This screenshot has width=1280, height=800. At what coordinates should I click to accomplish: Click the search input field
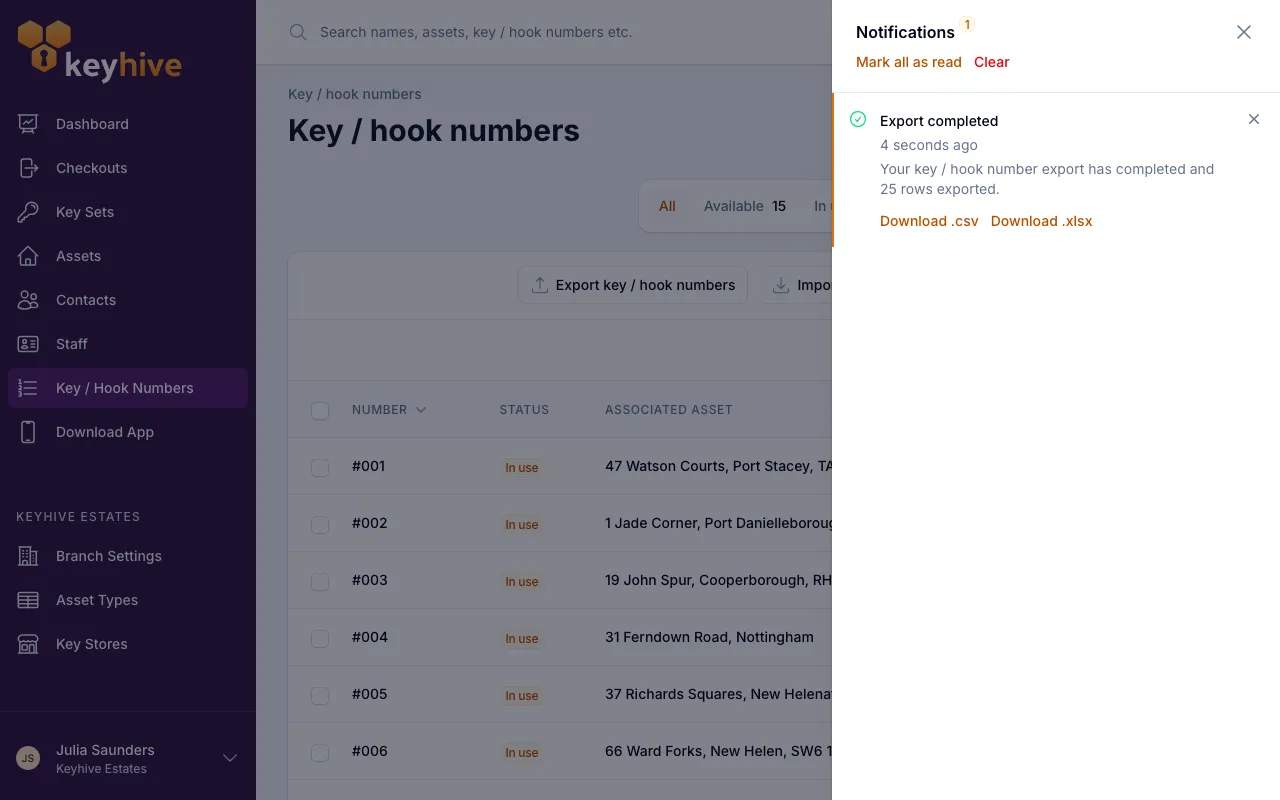(x=560, y=32)
